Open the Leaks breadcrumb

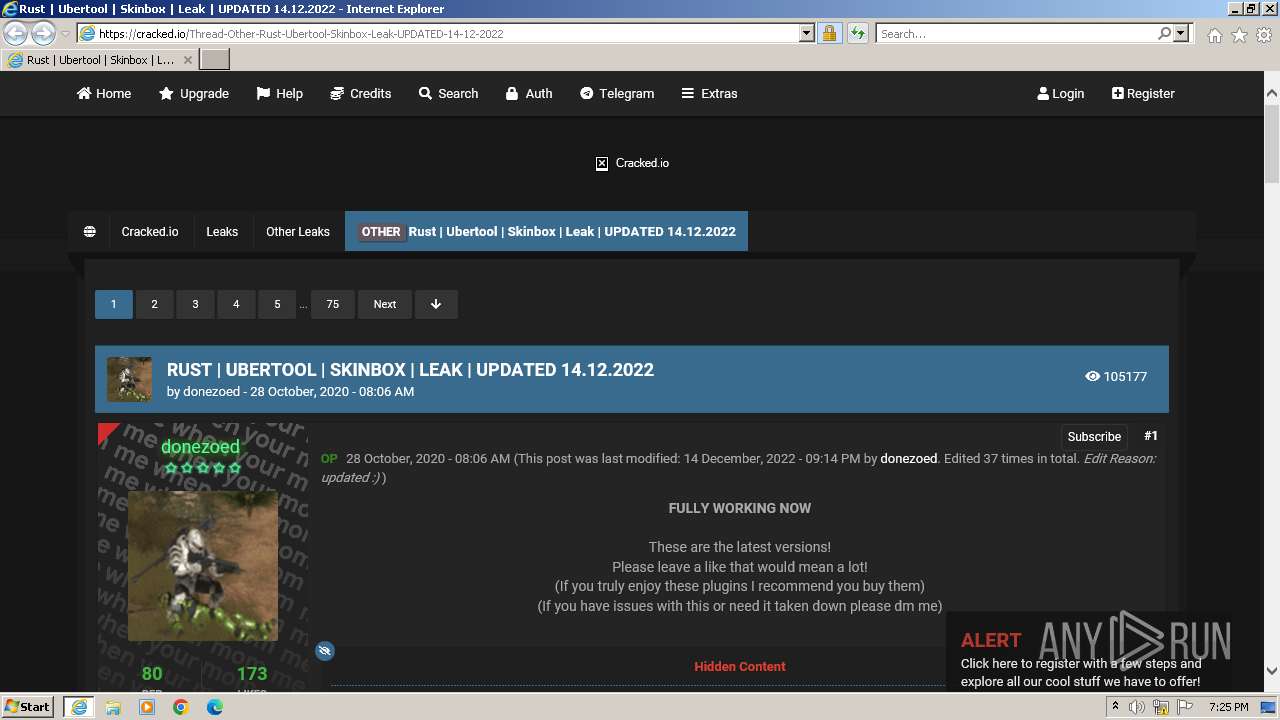coord(222,231)
